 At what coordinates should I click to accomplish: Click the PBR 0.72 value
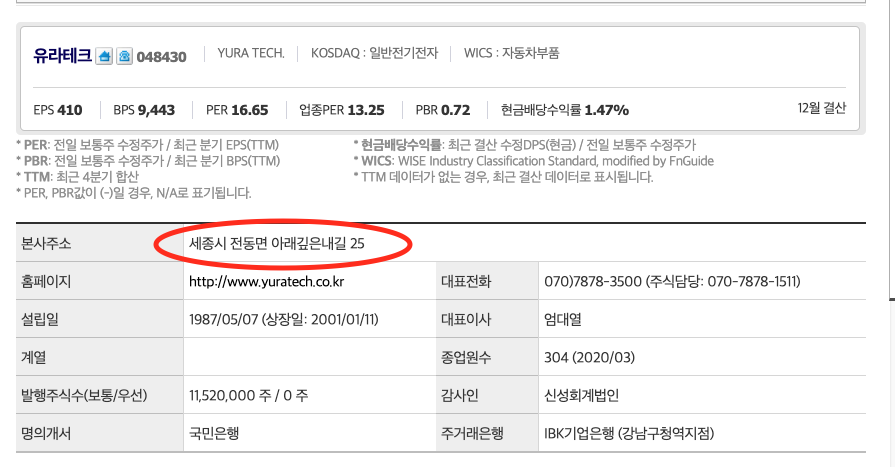(443, 110)
